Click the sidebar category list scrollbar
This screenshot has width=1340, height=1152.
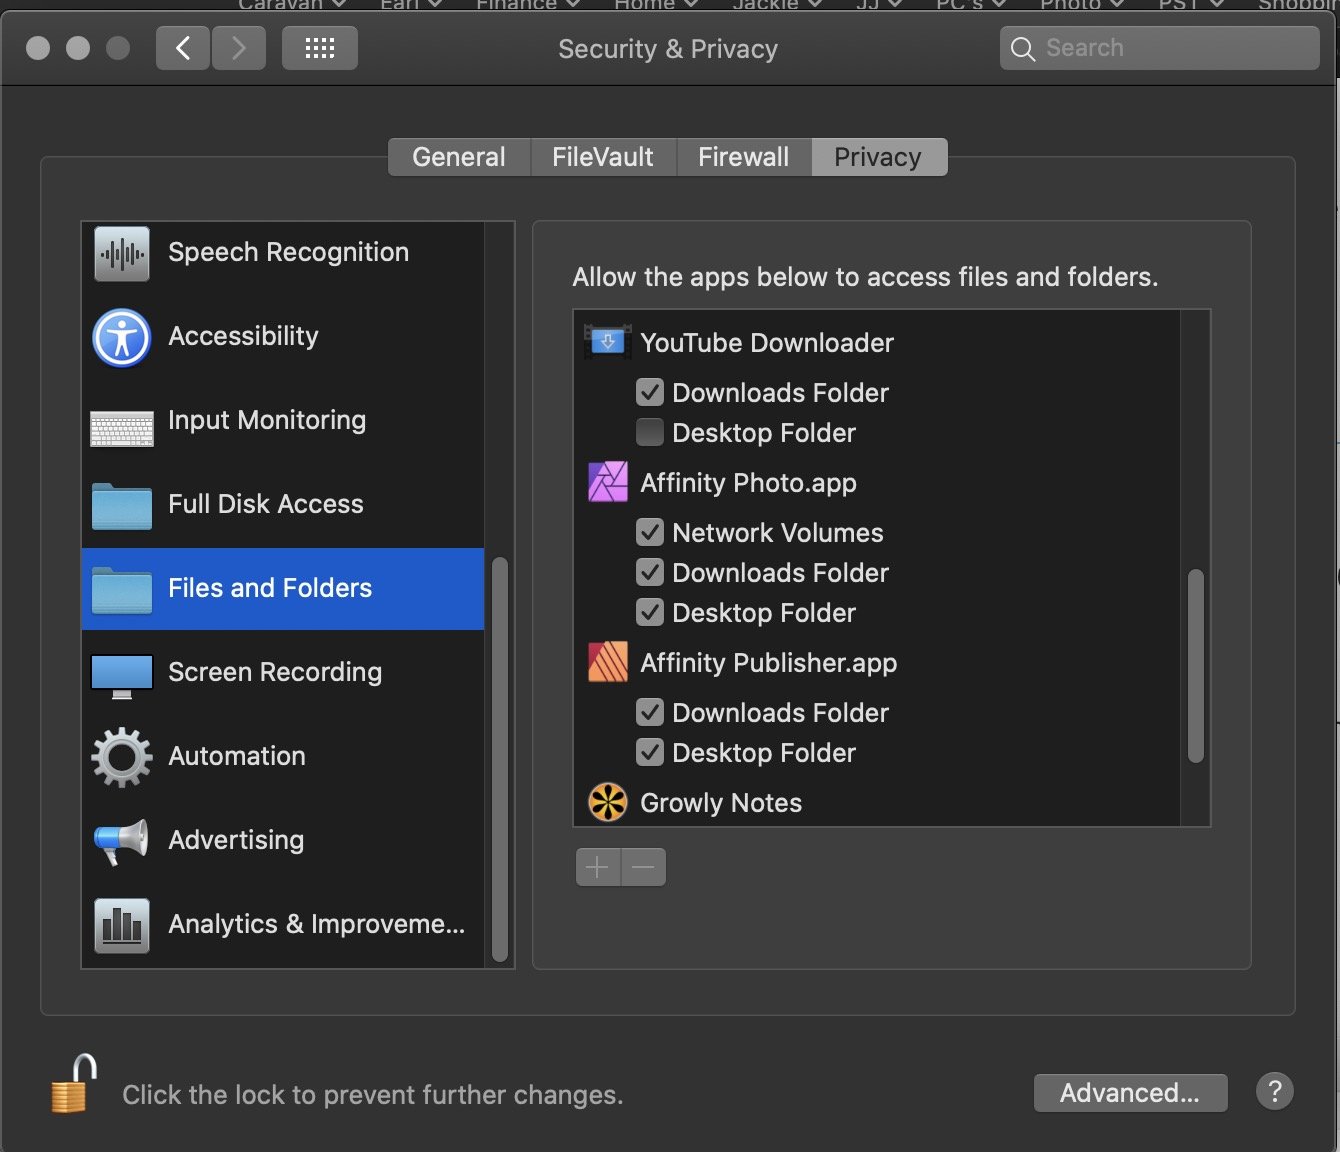[500, 759]
